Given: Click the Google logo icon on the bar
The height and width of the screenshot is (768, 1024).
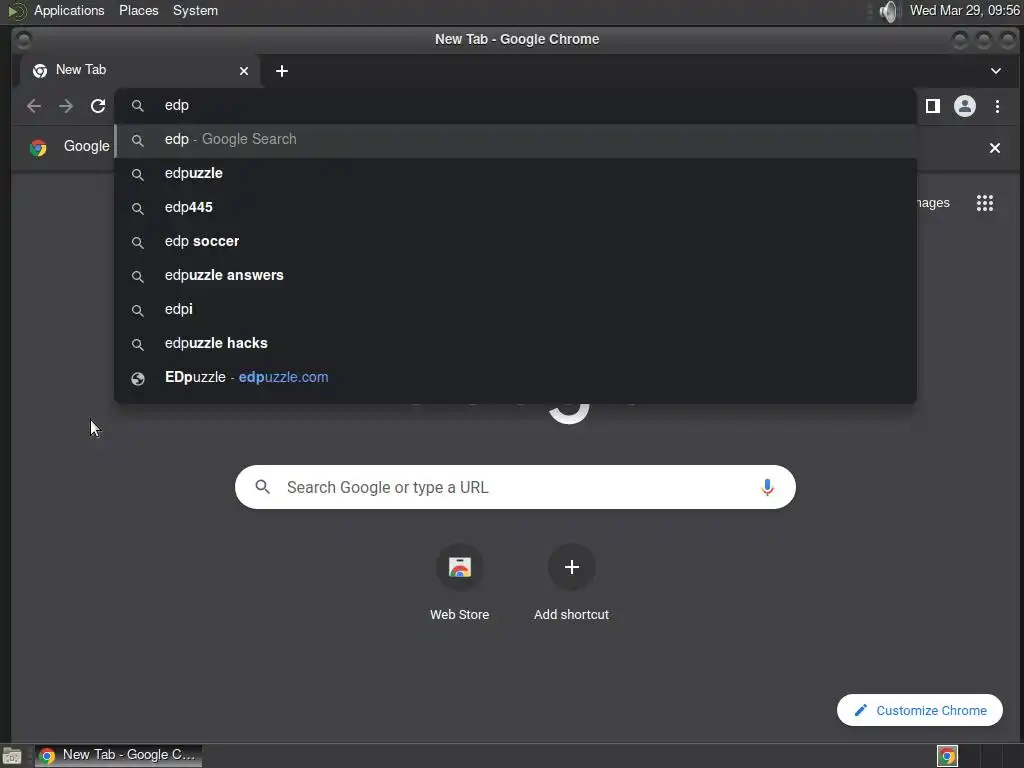Looking at the screenshot, I should tap(38, 148).
